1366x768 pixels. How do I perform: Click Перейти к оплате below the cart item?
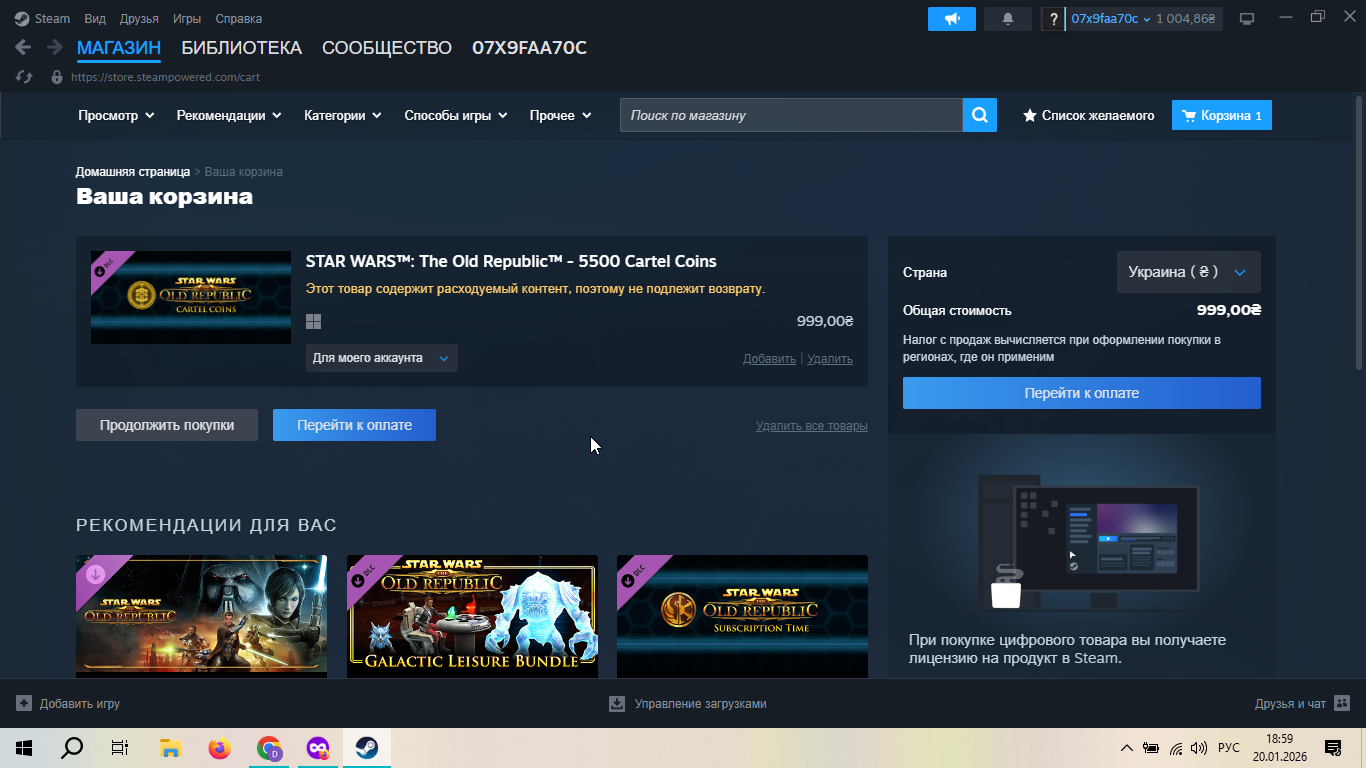(354, 425)
